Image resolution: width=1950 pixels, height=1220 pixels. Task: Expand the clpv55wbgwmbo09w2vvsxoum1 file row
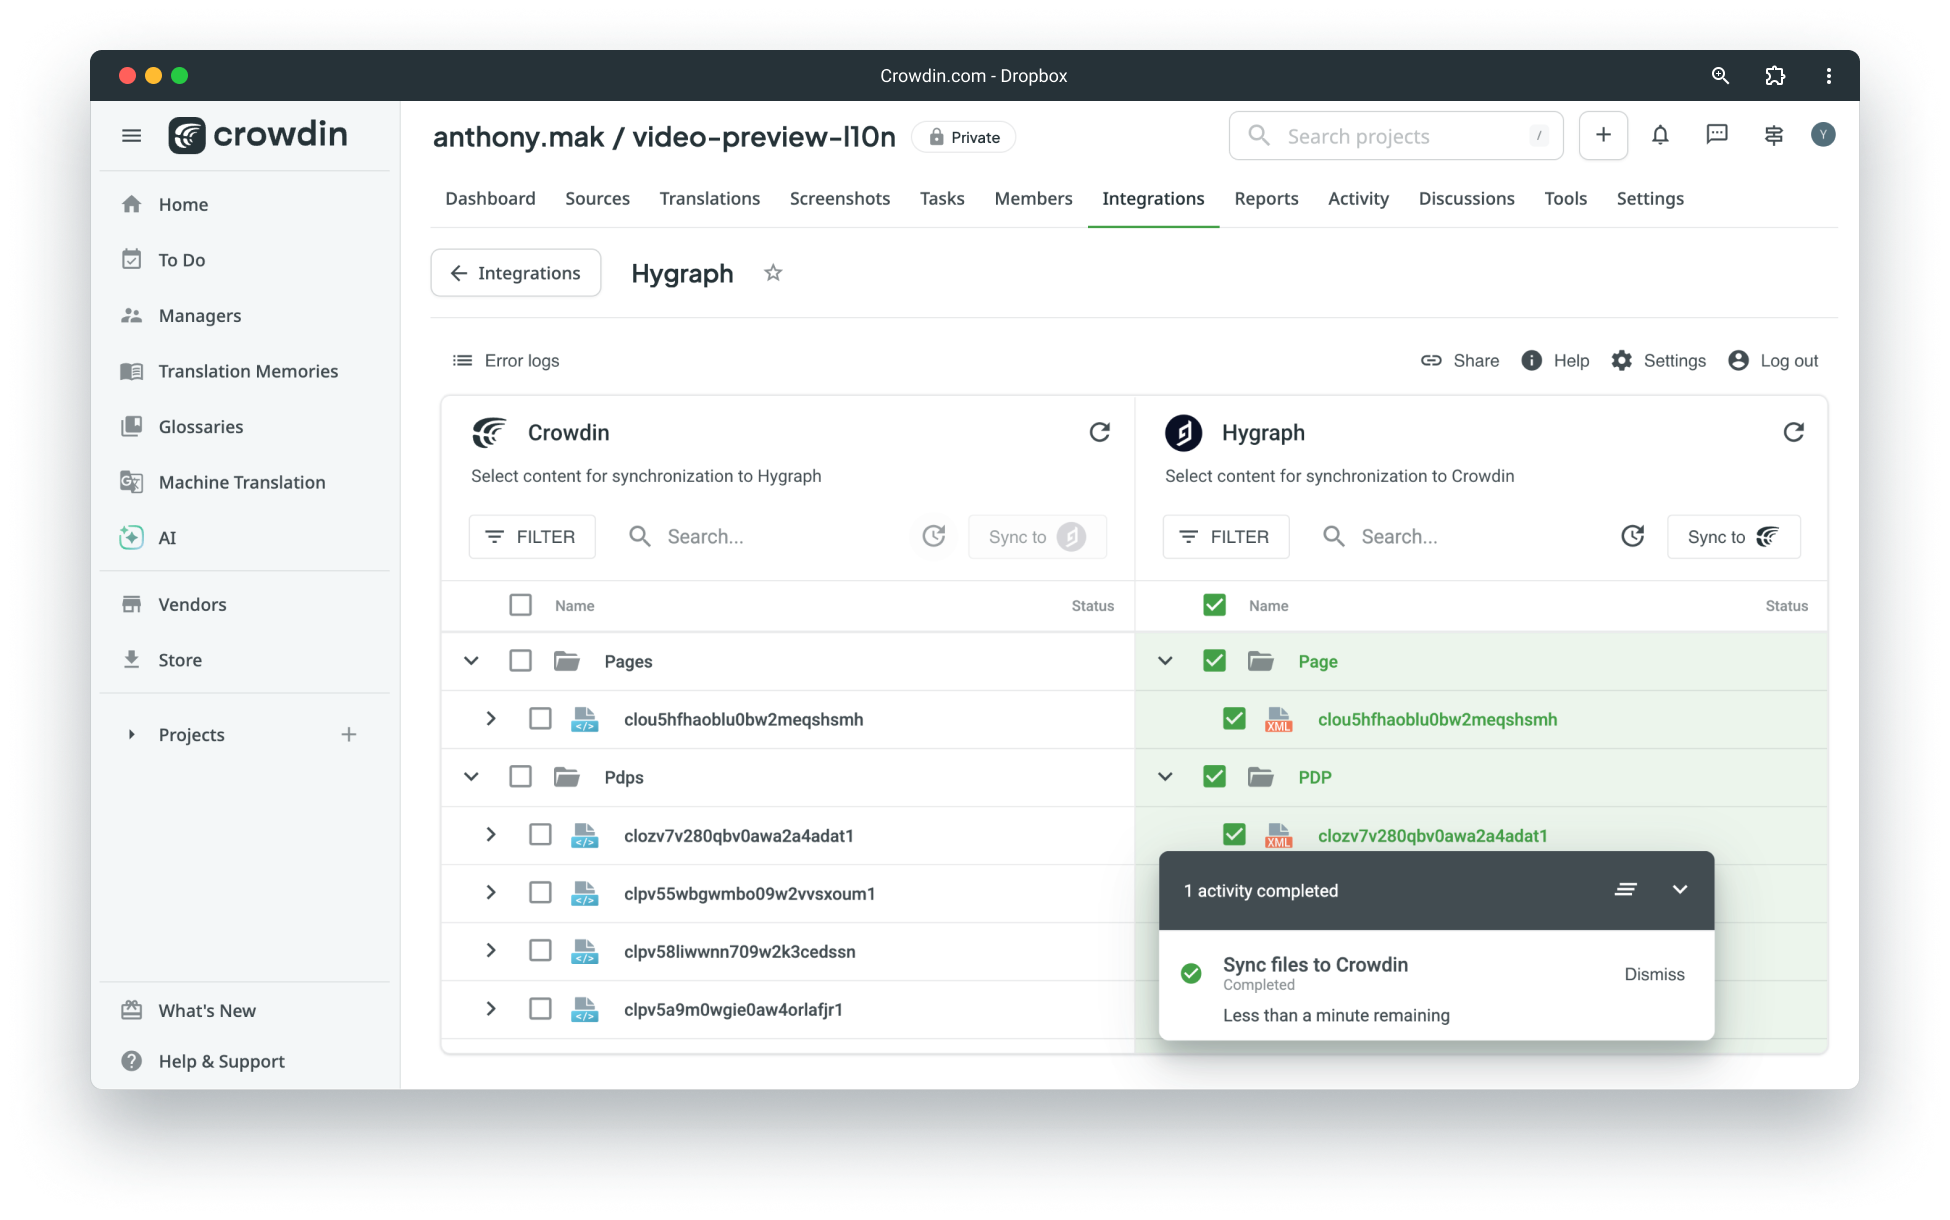[491, 893]
